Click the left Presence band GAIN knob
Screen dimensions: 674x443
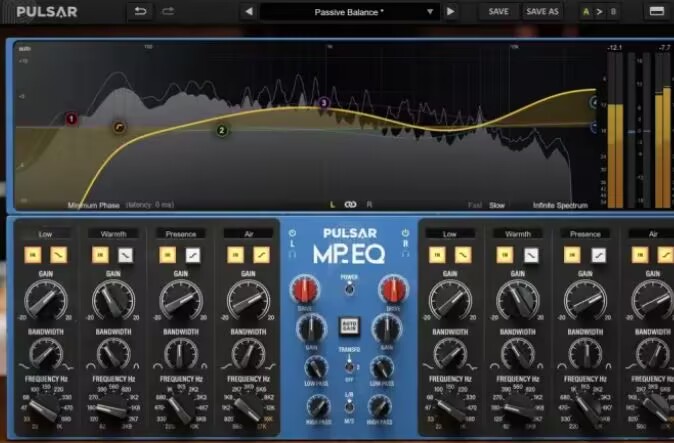tap(181, 300)
